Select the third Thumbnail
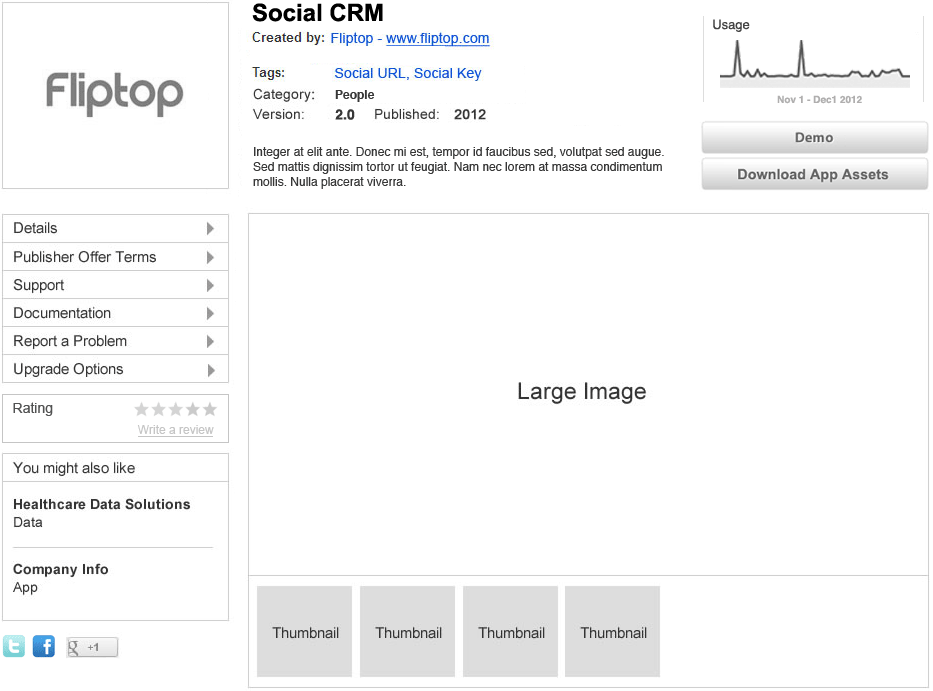 (511, 631)
